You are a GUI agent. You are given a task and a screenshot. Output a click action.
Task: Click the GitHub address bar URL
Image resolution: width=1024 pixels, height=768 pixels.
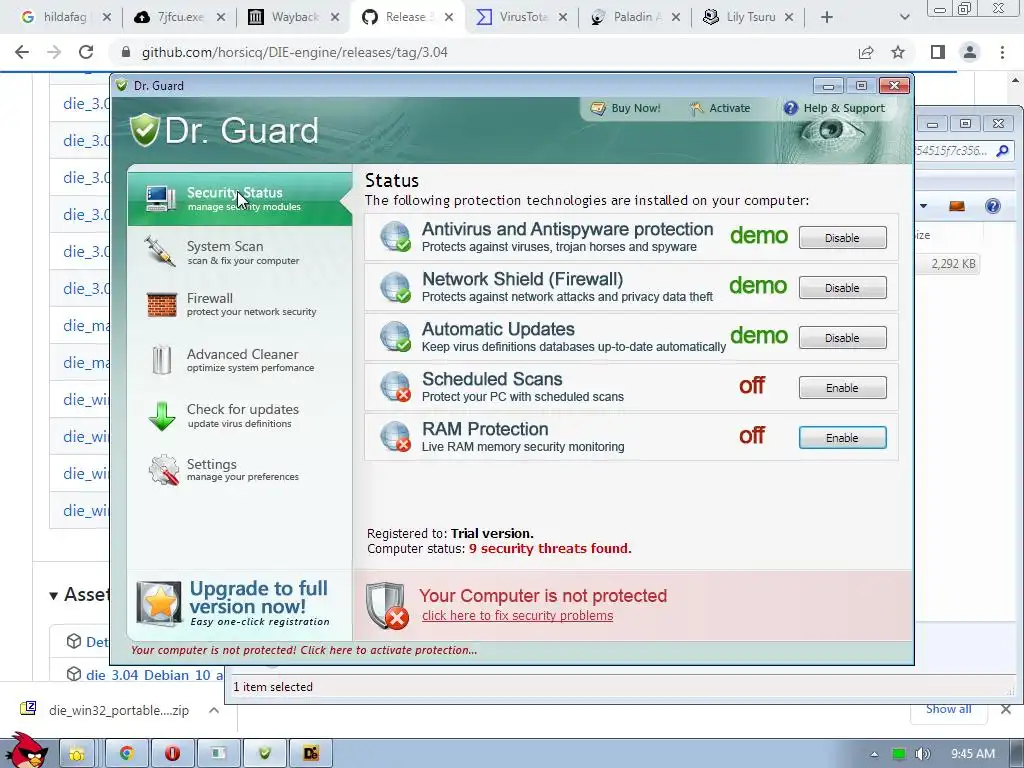coord(295,52)
